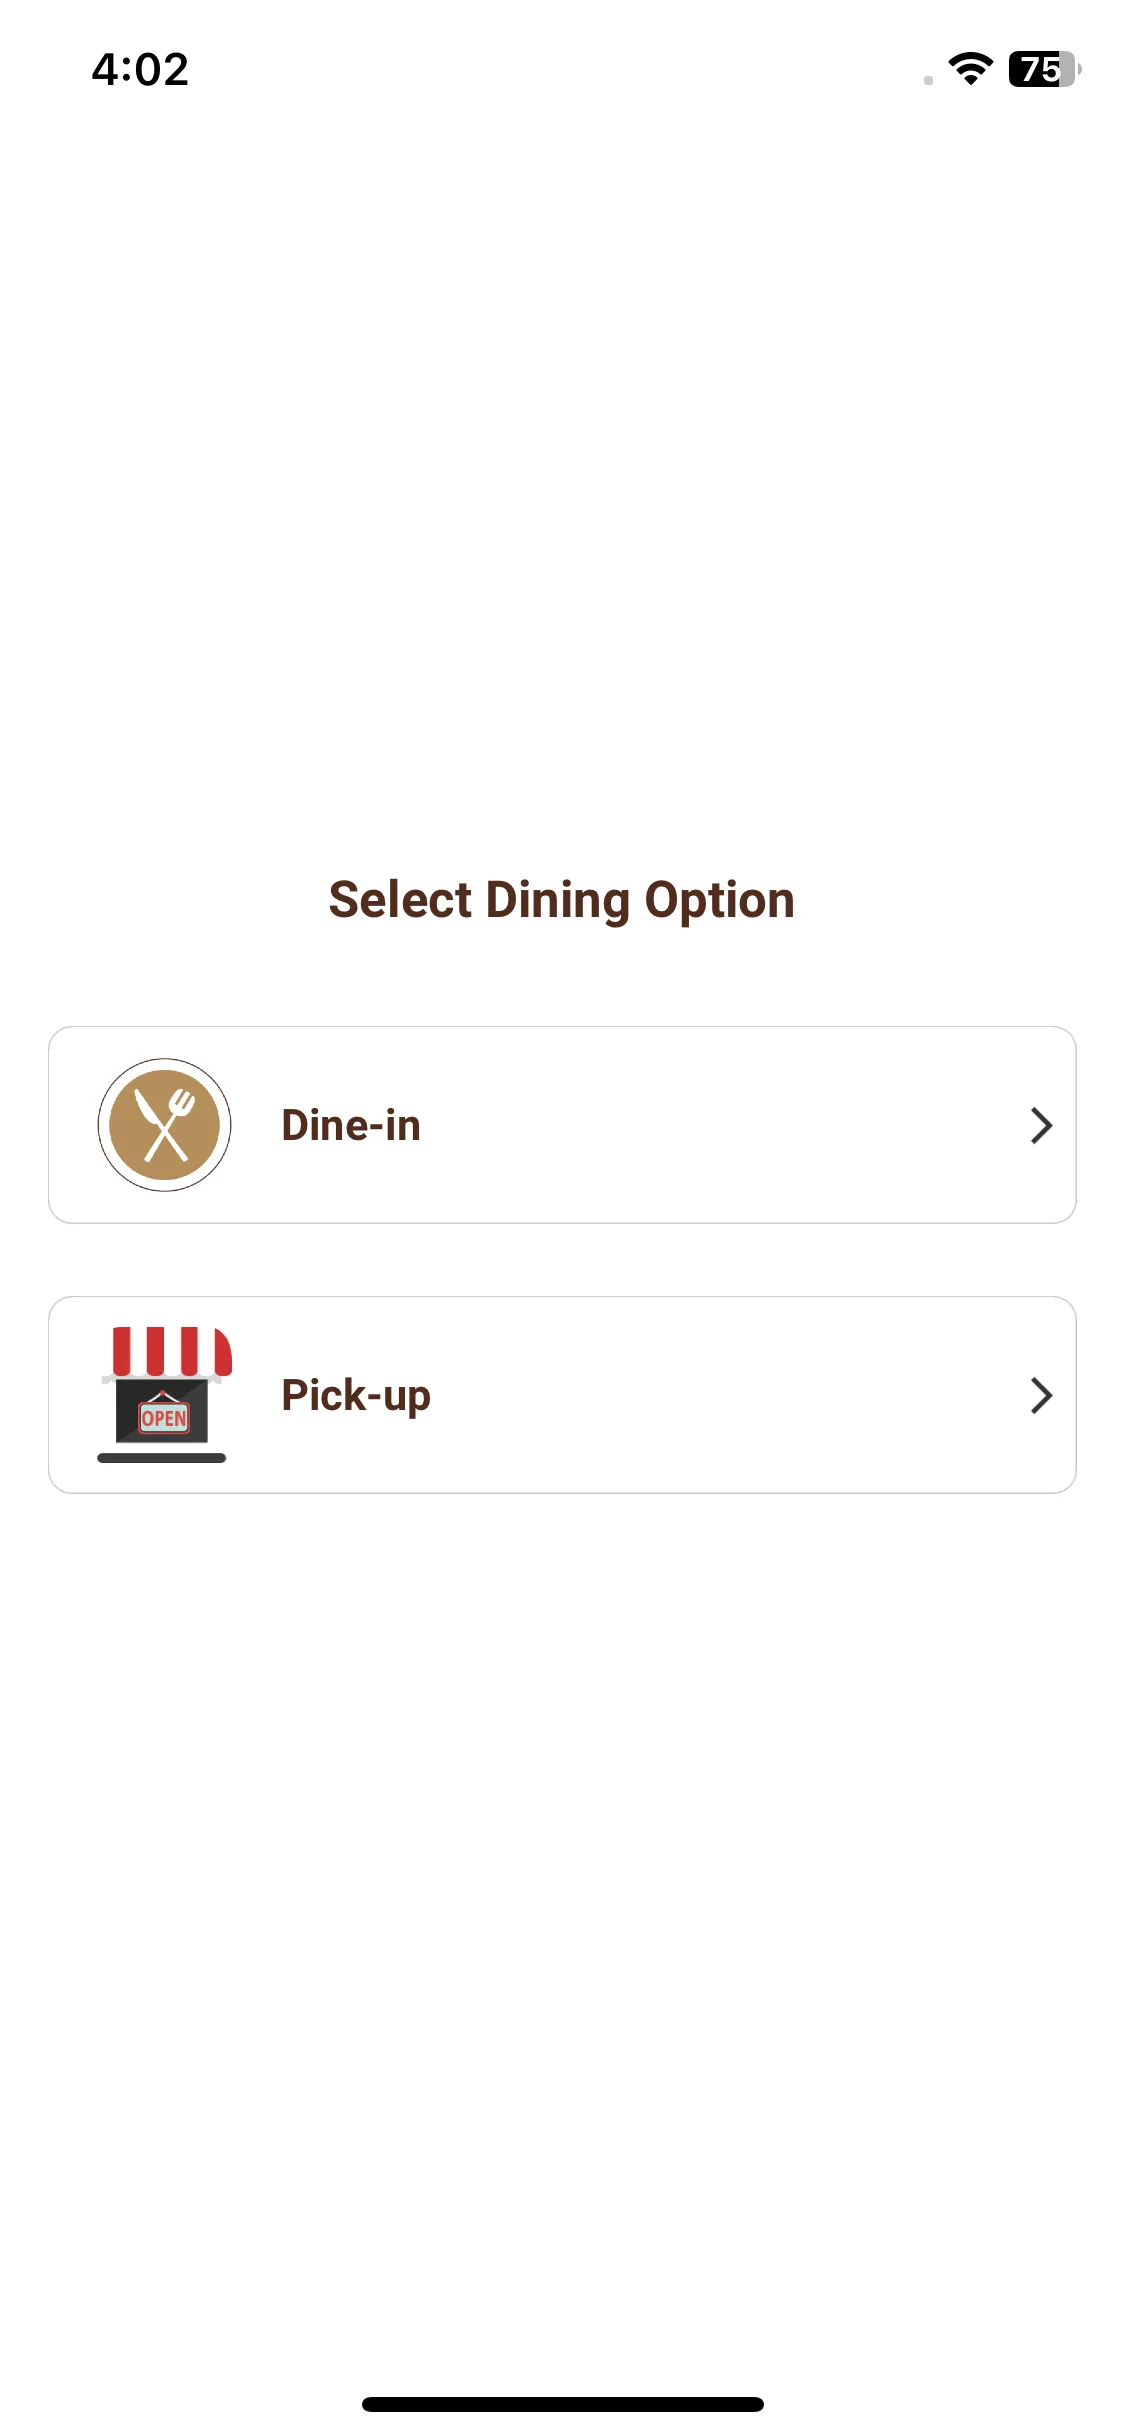
Task: Tap the home indicator bar at bottom
Action: coord(562,2404)
